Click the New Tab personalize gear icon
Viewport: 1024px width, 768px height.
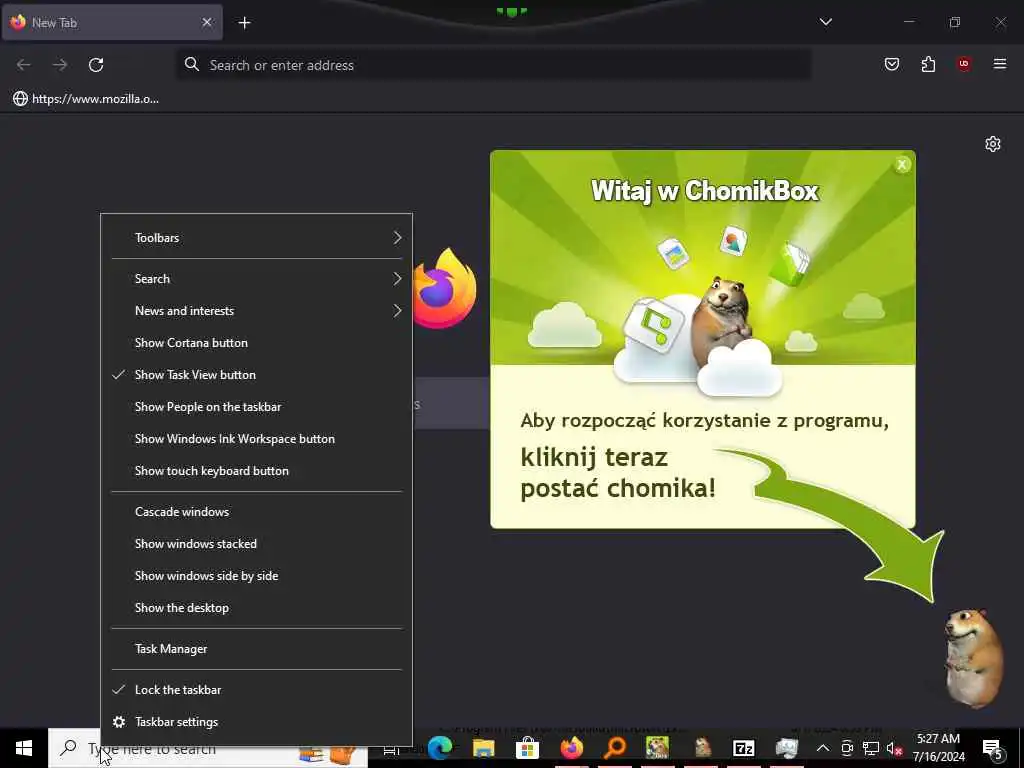(x=993, y=144)
